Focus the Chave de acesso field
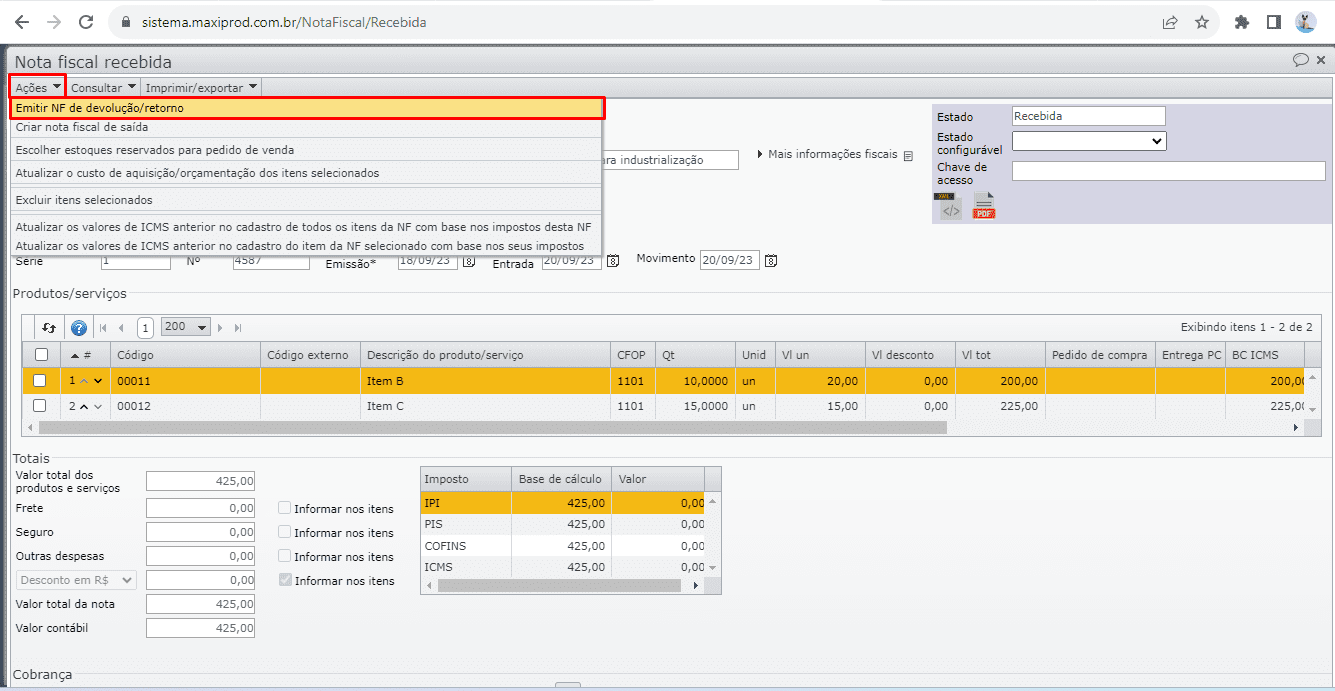This screenshot has height=691, width=1335. pos(1168,171)
